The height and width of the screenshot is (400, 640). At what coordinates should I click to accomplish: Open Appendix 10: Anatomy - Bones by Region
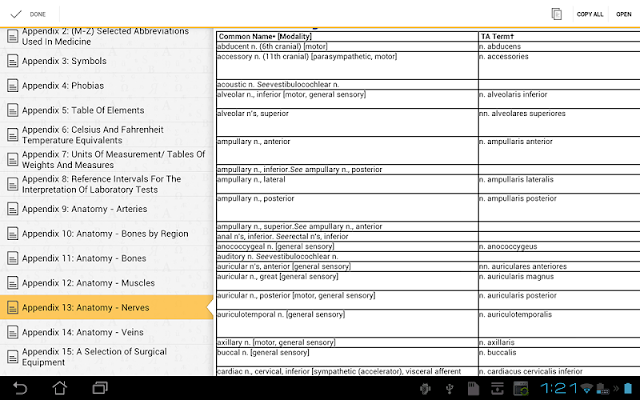[x=107, y=234]
